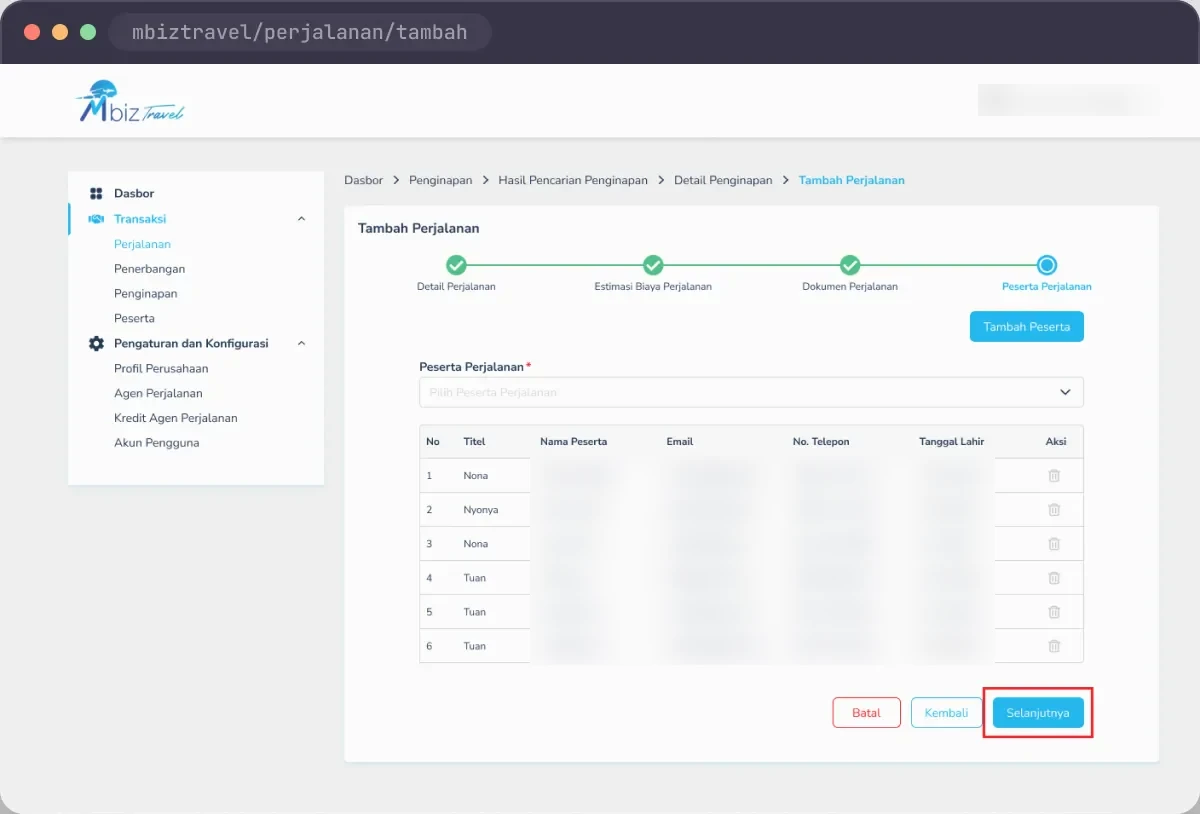Click the Transaksi handshake icon
The width and height of the screenshot is (1200, 814).
pyautogui.click(x=96, y=219)
